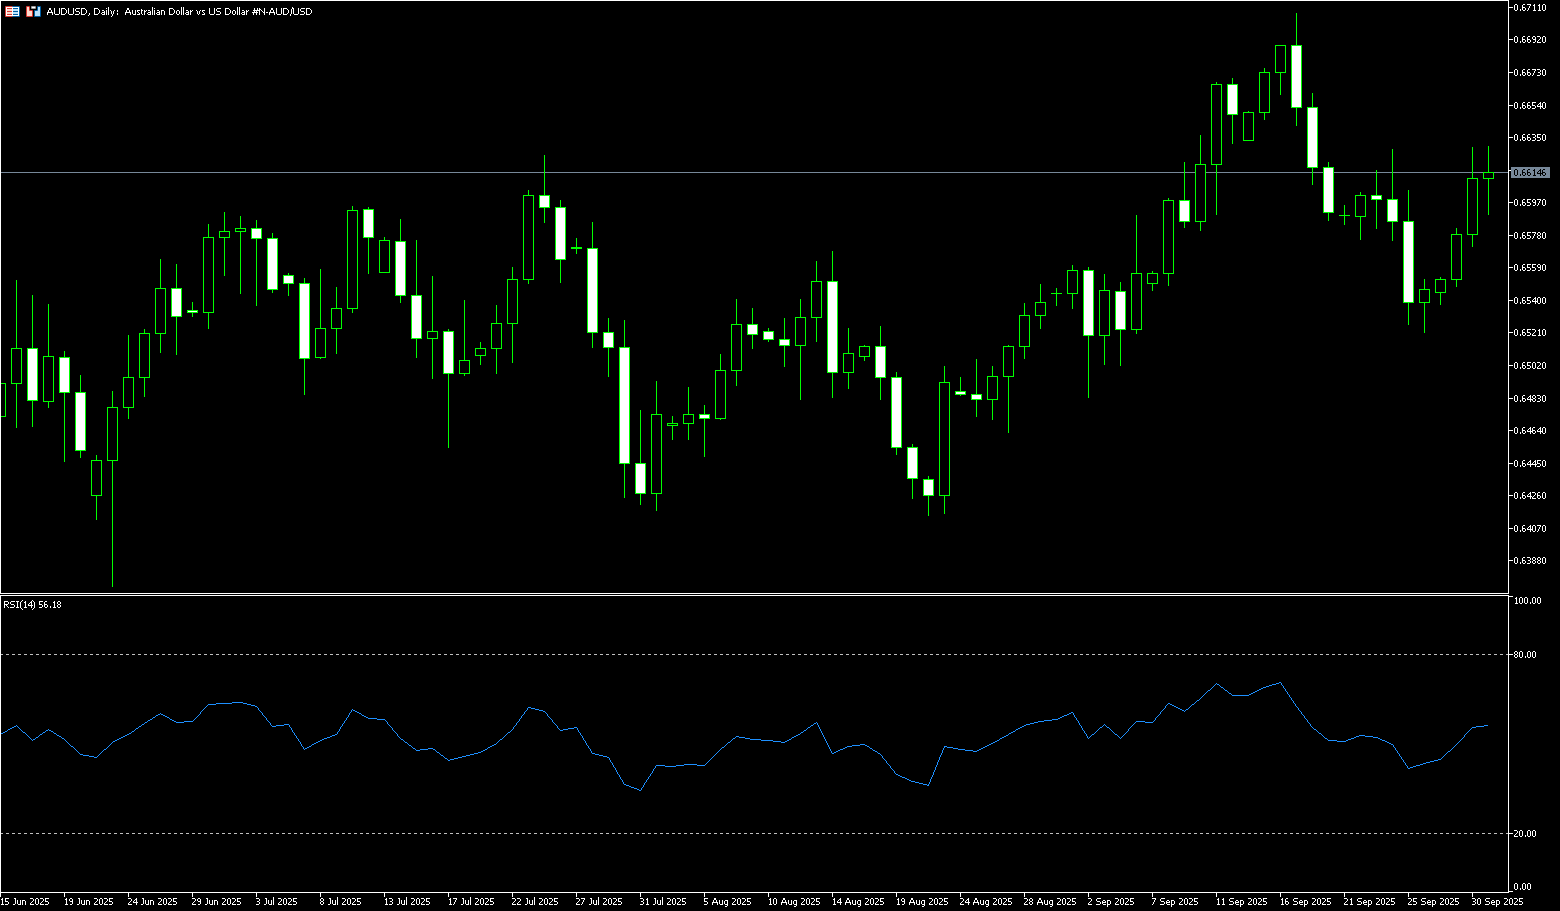Click the 0.65020 price scale label
Screen dimensions: 1560x911
(1531, 366)
